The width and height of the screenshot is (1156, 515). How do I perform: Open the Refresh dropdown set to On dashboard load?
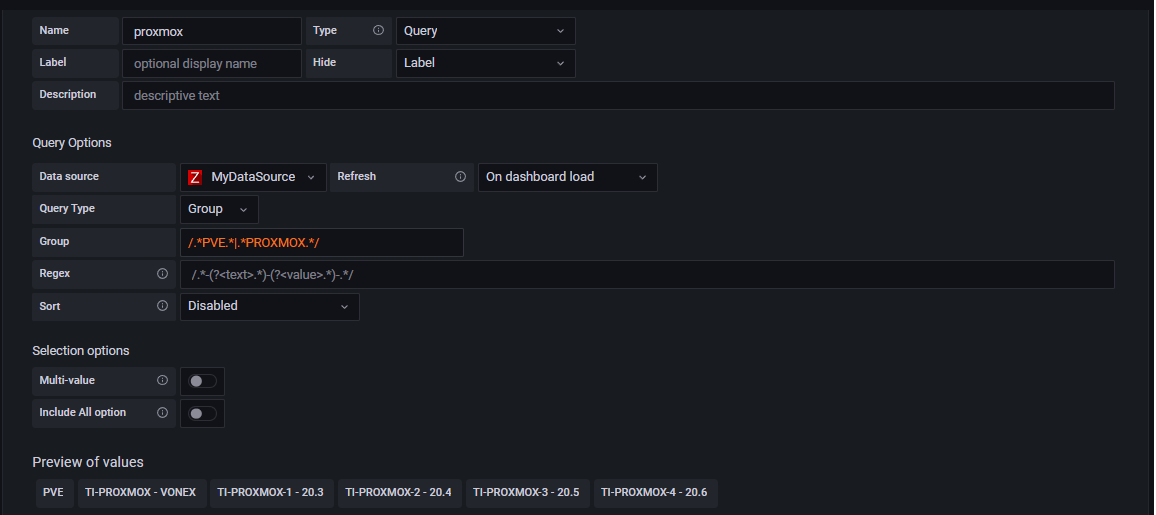coord(567,177)
